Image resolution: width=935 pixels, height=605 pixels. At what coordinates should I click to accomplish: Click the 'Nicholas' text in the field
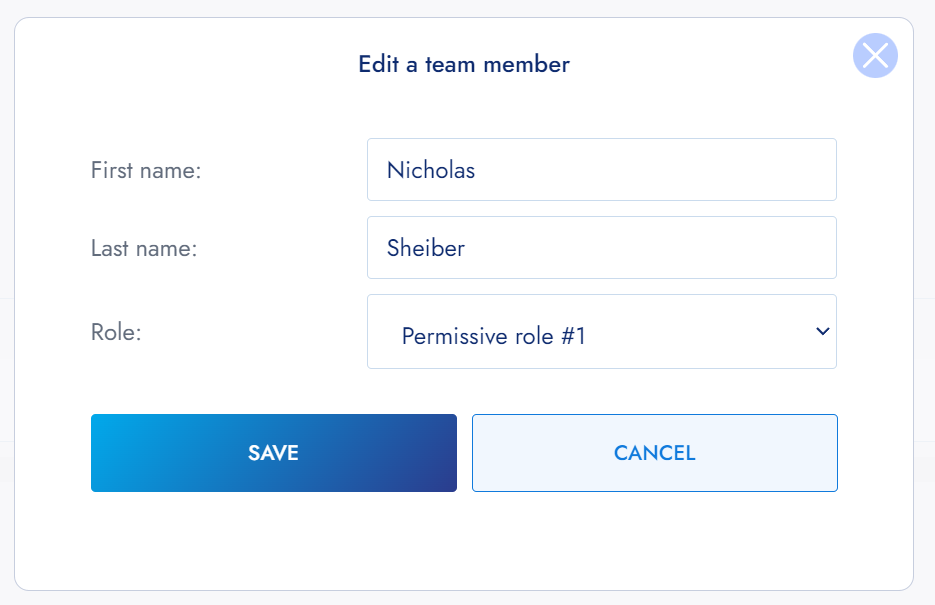(431, 170)
